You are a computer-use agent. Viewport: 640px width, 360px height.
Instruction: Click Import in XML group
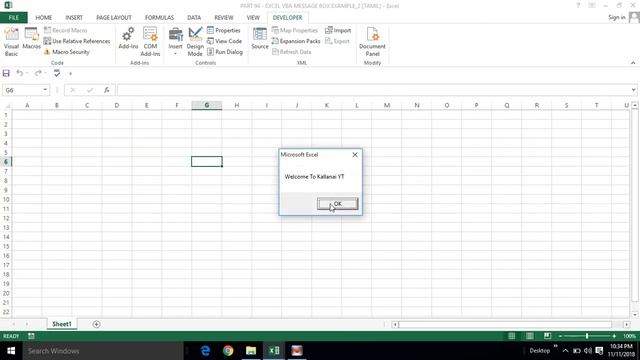point(338,30)
